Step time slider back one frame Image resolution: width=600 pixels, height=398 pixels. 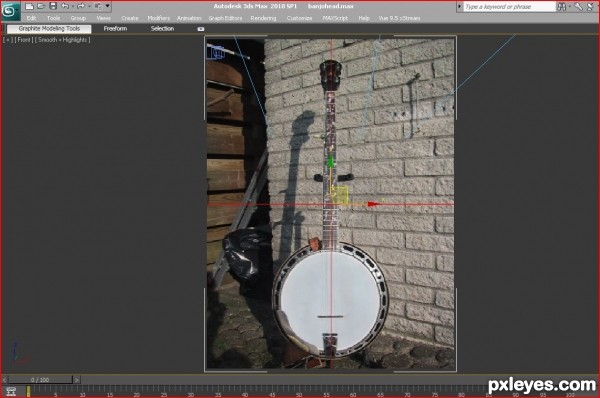[5, 380]
